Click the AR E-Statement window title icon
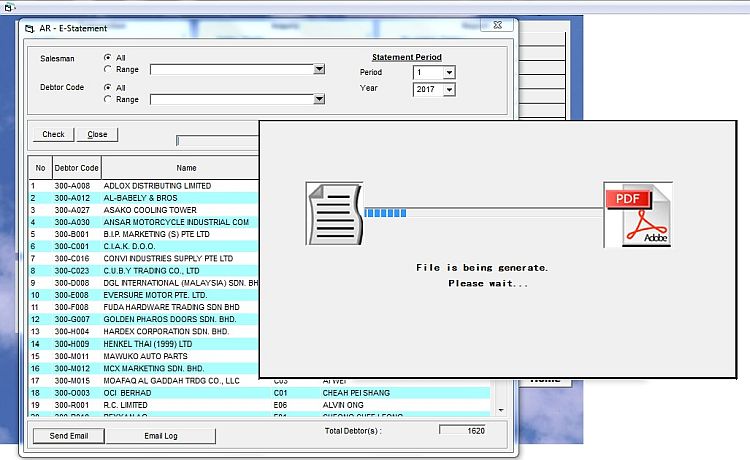The width and height of the screenshot is (750, 460). [x=29, y=28]
